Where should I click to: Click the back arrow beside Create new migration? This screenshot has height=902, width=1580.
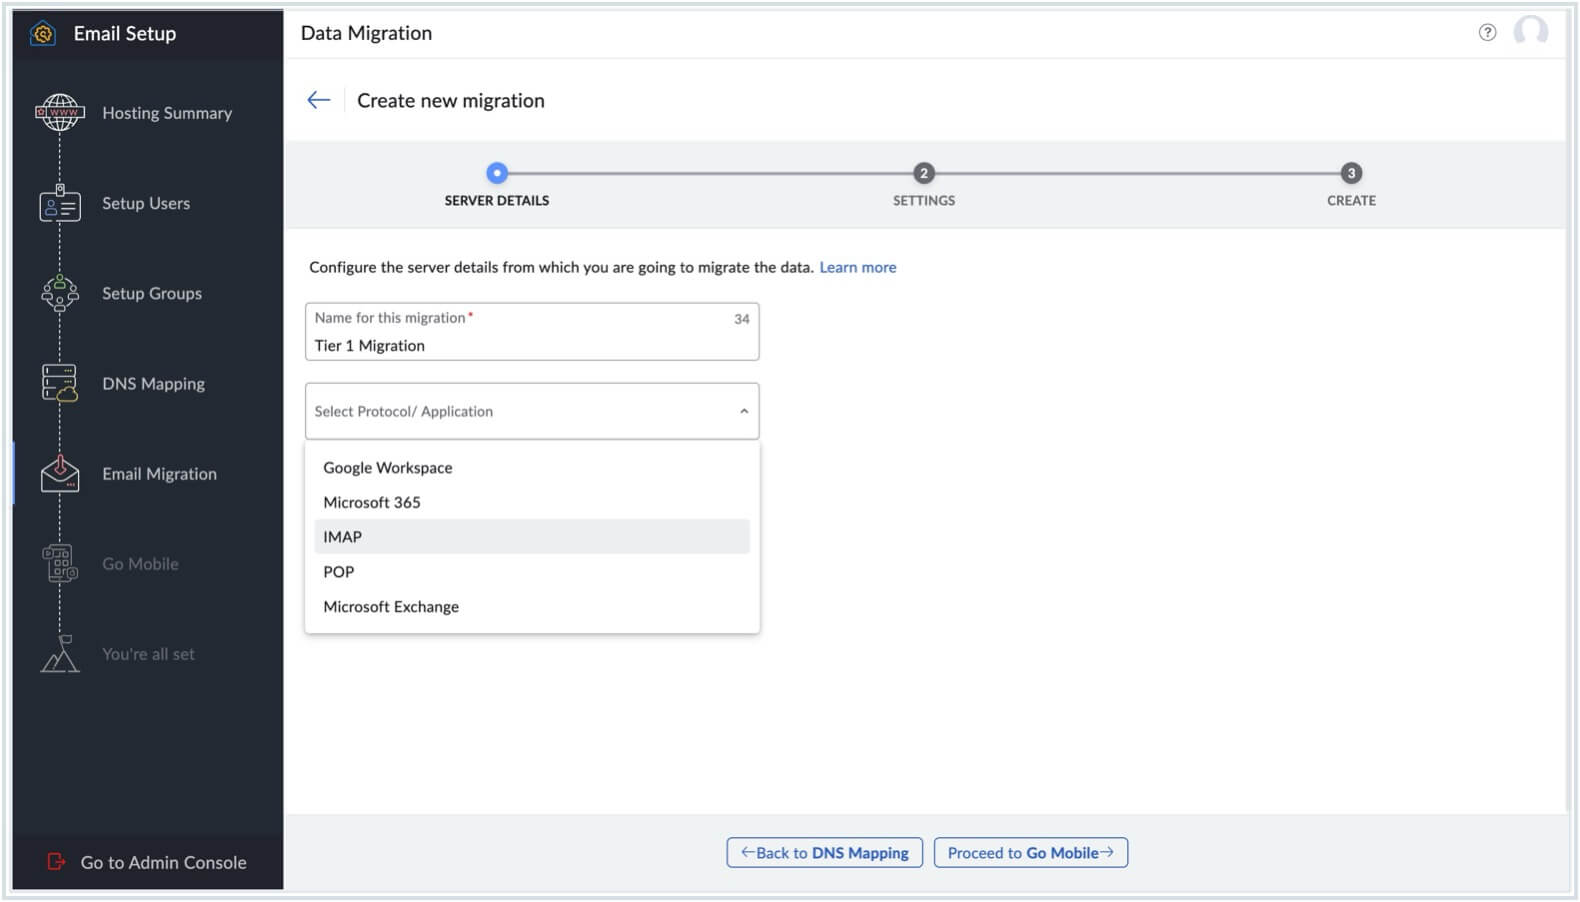coord(319,100)
